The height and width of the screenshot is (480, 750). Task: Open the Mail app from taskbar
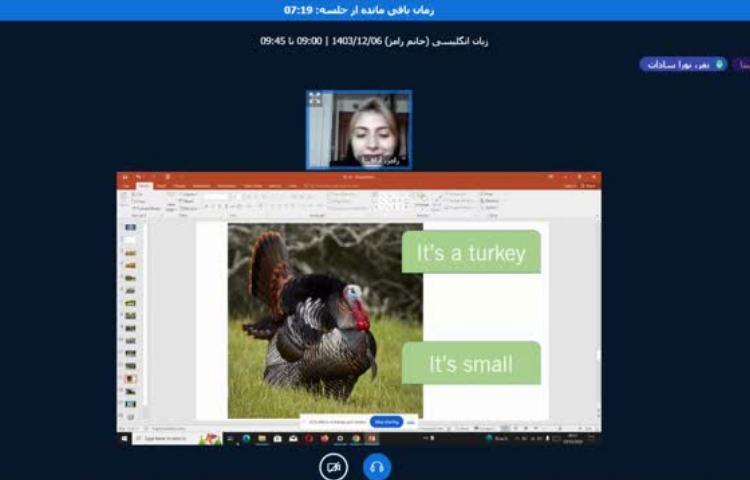293,439
